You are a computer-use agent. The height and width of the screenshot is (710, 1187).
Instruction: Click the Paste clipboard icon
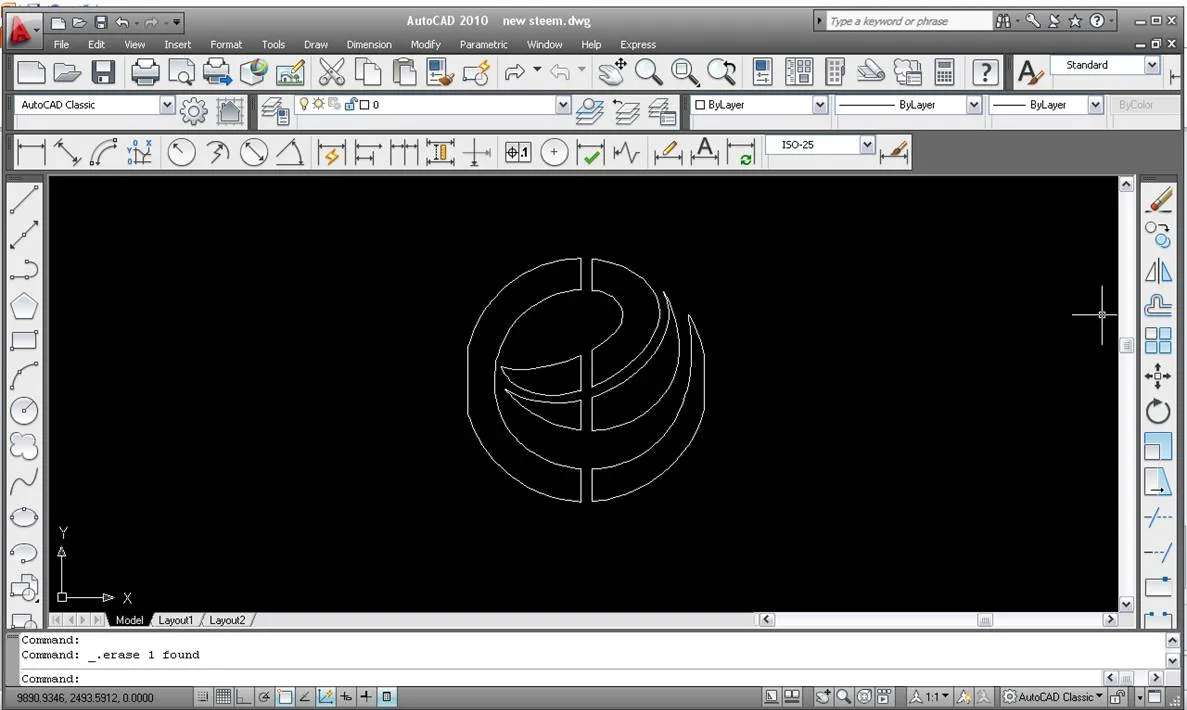(x=404, y=73)
